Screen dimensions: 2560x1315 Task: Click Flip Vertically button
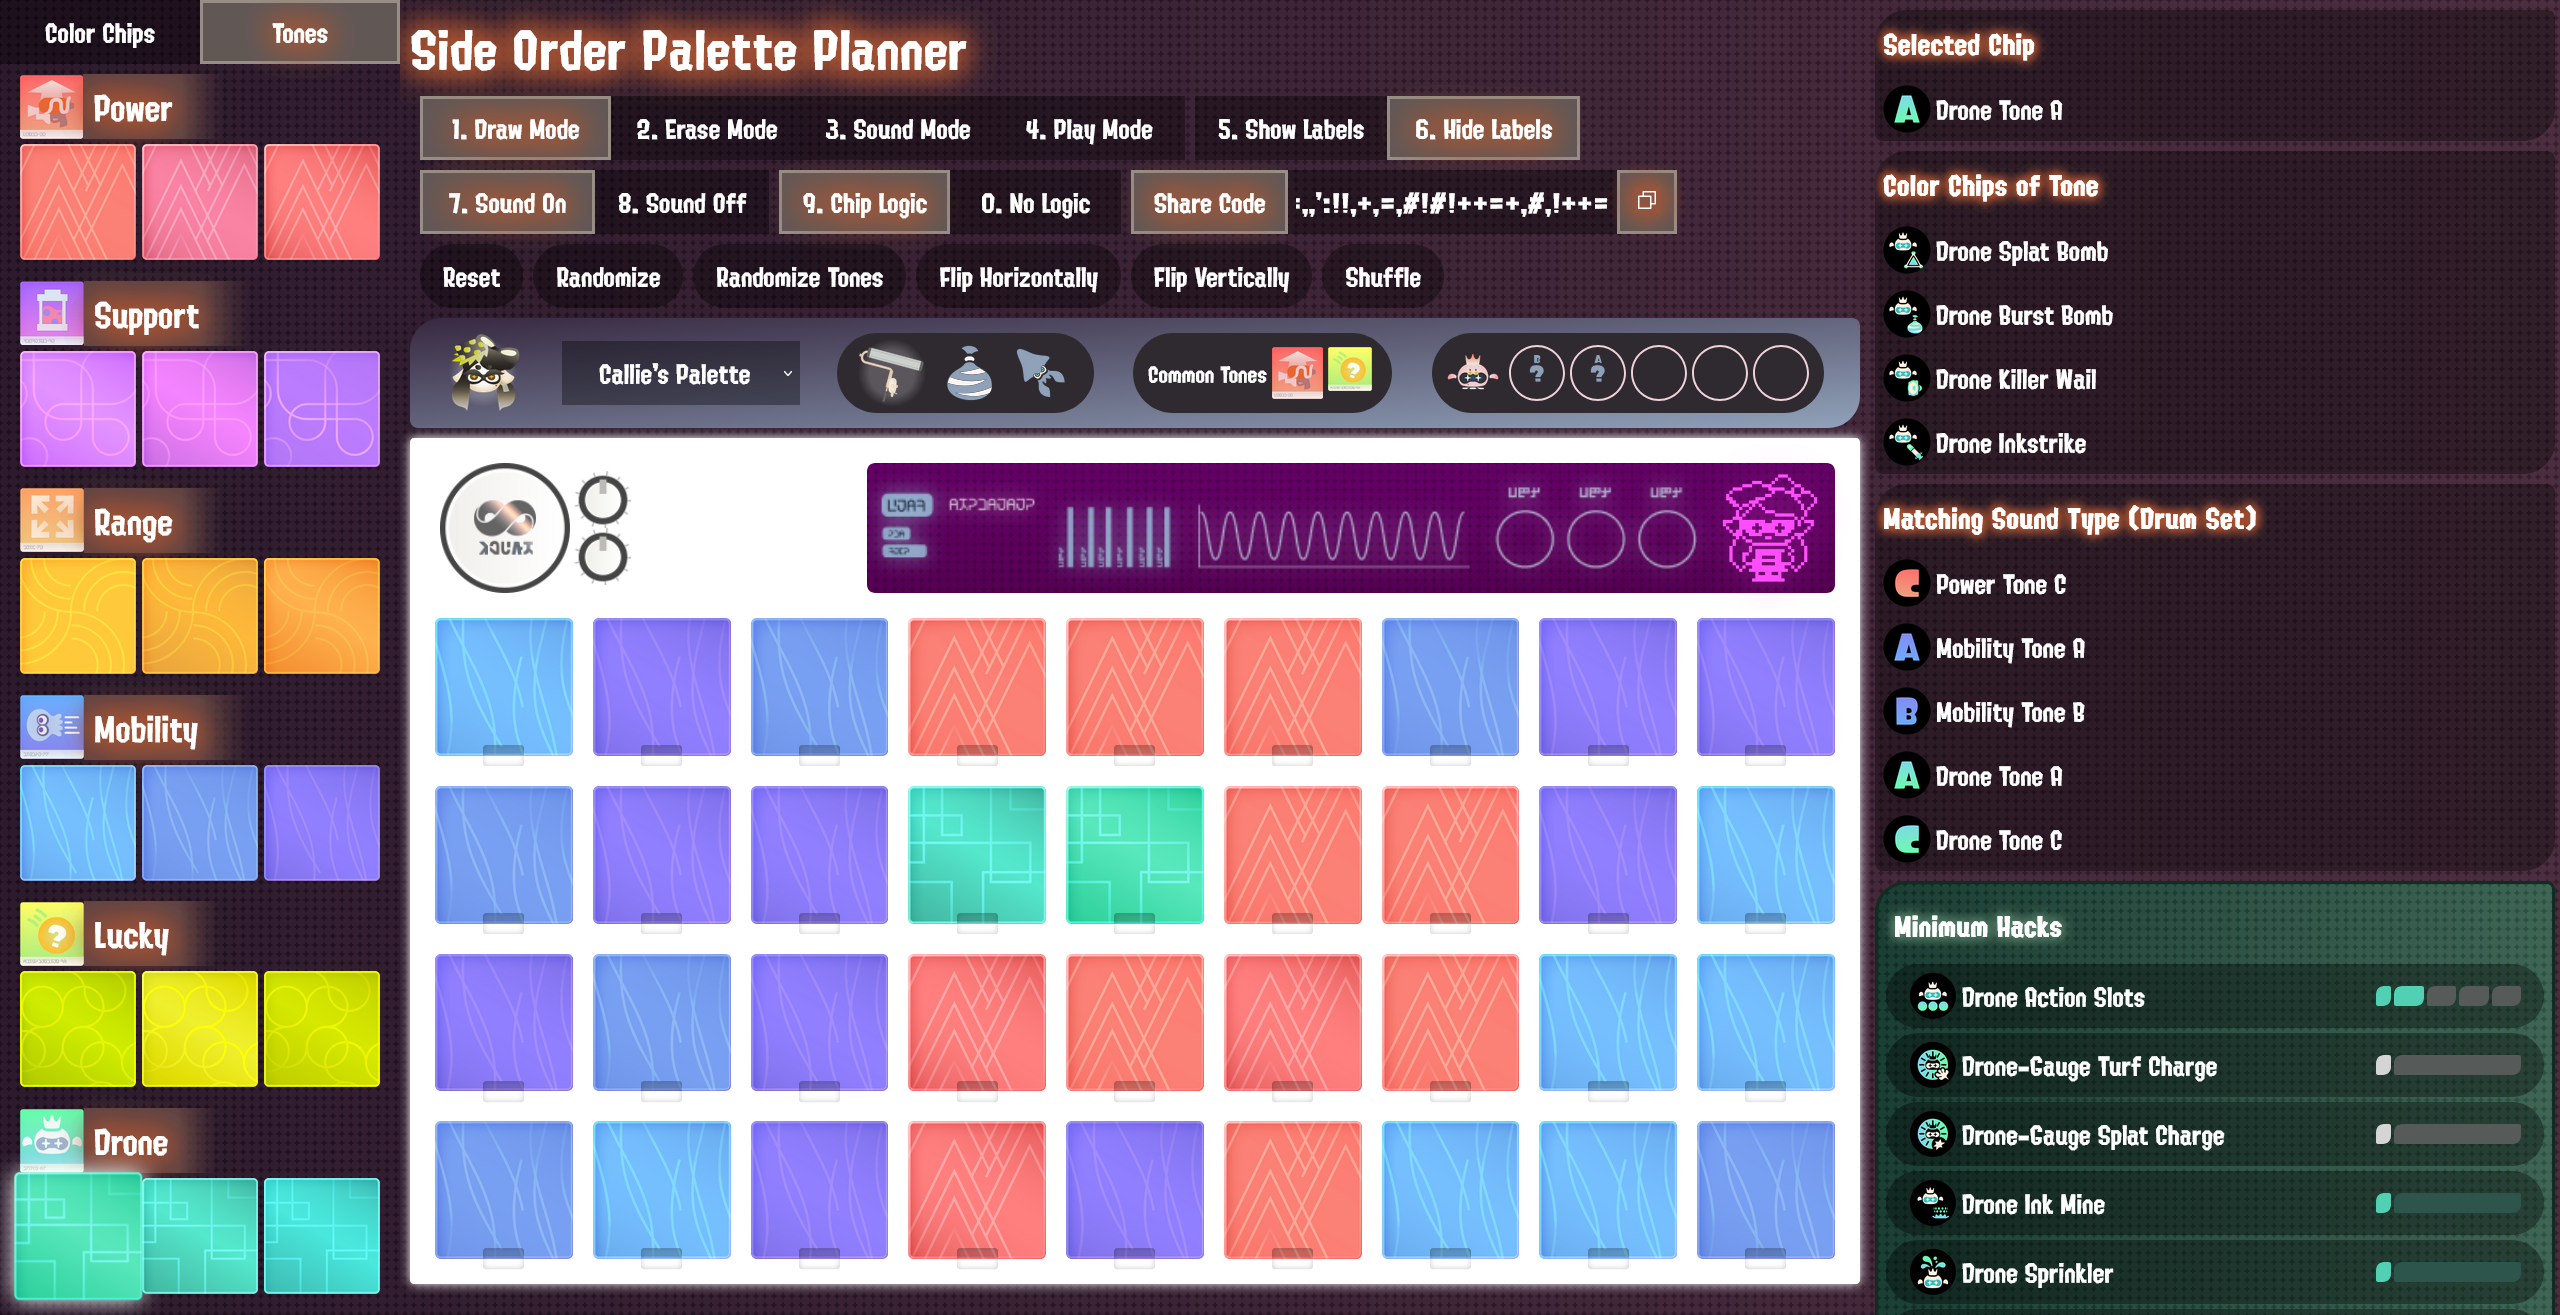pos(1221,277)
